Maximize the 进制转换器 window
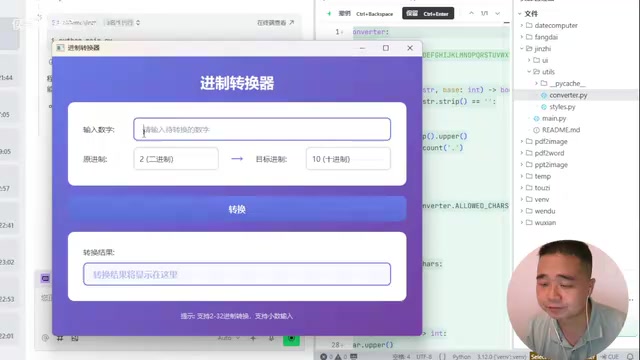 [386, 48]
